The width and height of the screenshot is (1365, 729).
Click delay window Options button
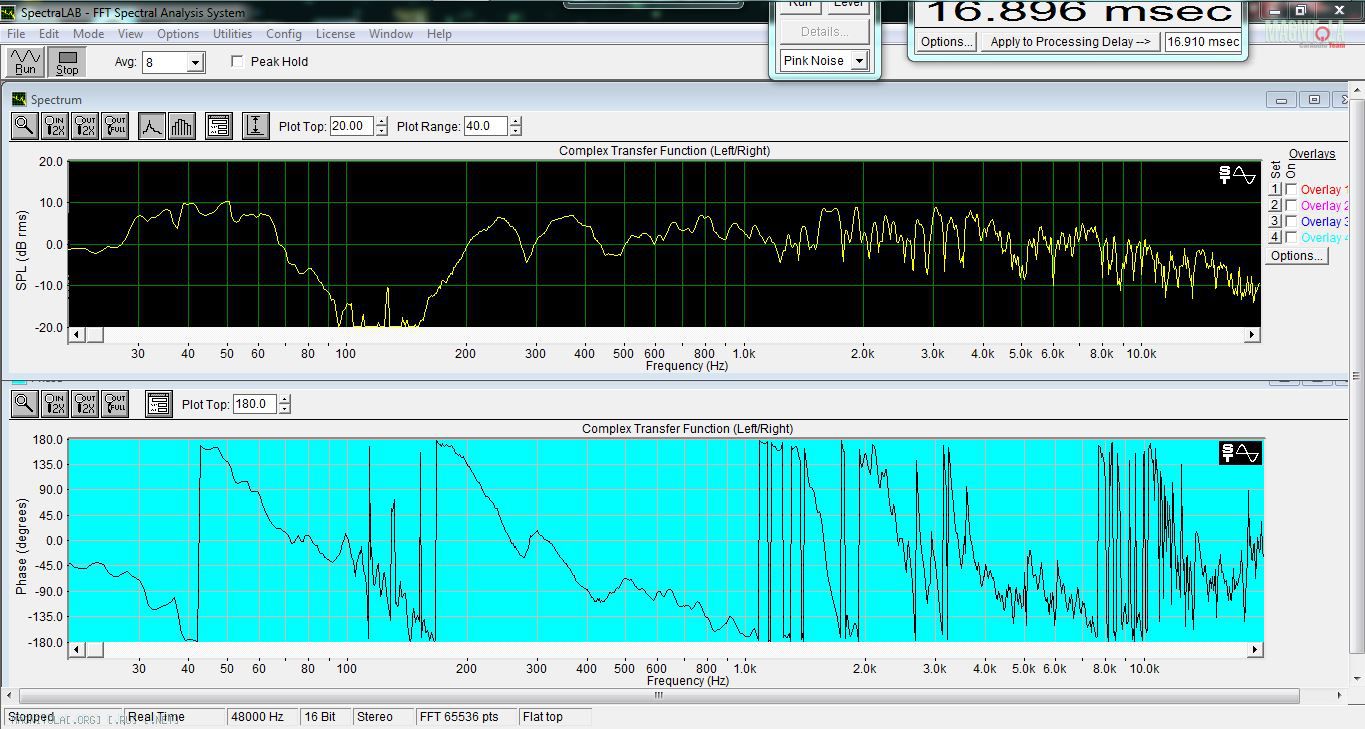(x=946, y=42)
